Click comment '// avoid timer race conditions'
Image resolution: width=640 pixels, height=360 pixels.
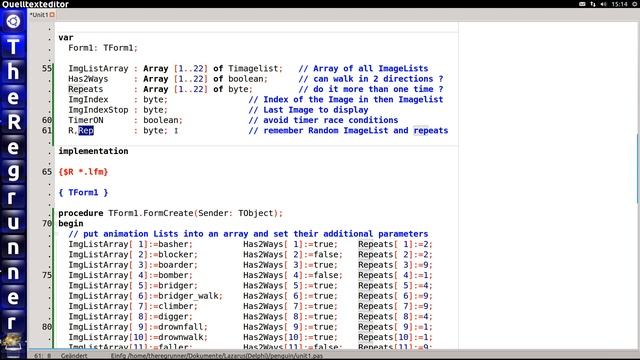323,120
